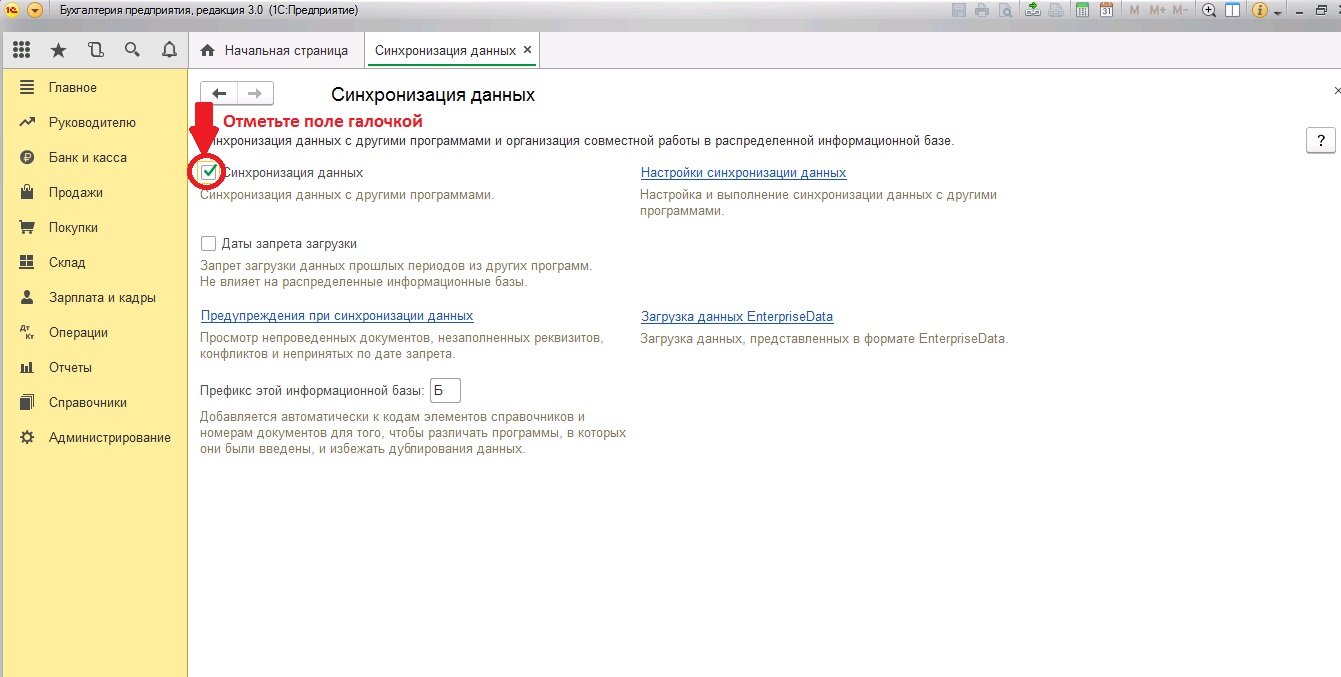Open the History scroll icon
Screen dimensions: 1341x677
pyautogui.click(x=95, y=50)
